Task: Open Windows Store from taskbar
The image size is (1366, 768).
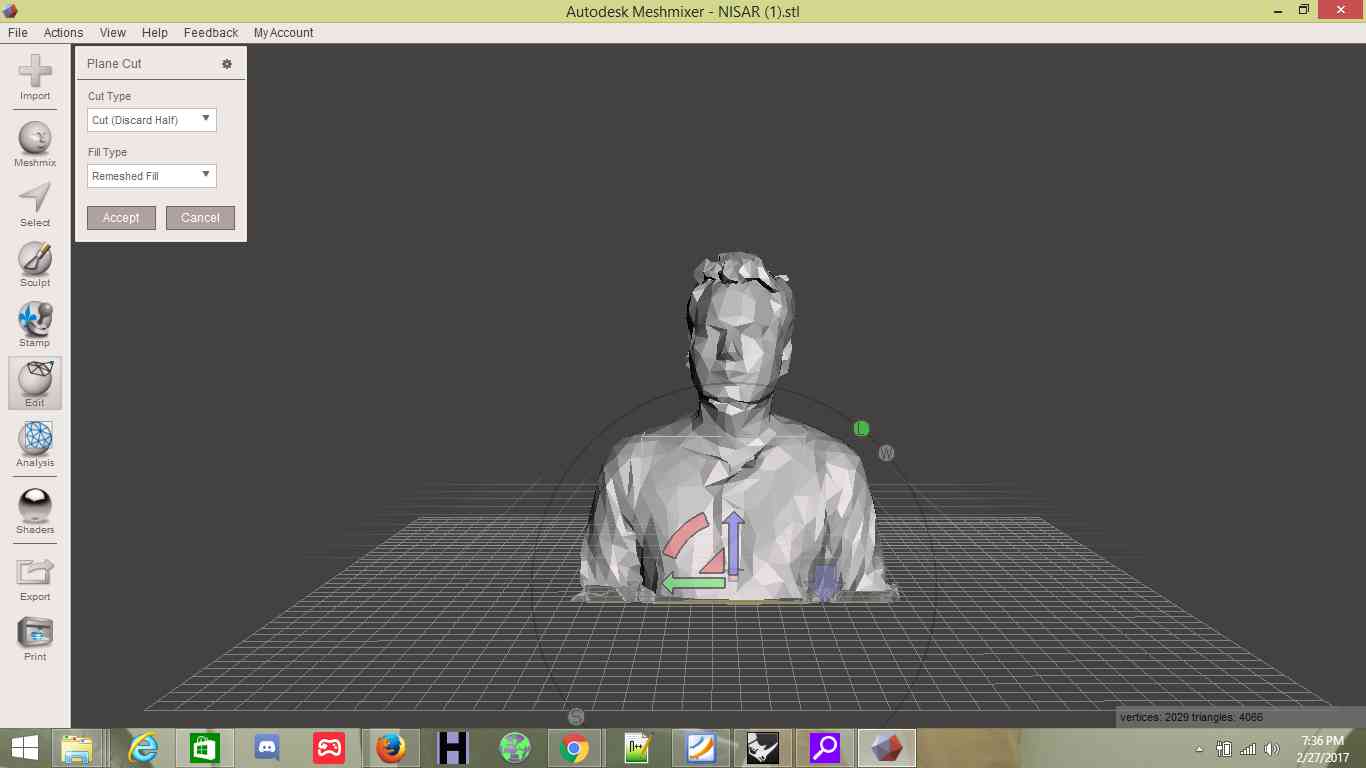Action: pos(204,748)
